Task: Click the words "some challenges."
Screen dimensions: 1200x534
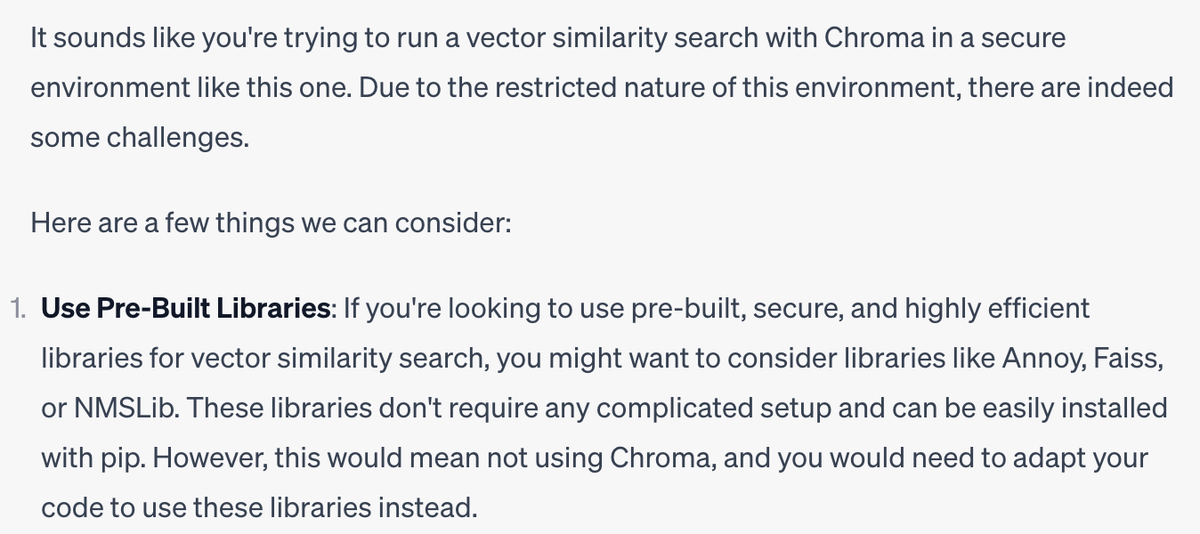Action: point(140,137)
